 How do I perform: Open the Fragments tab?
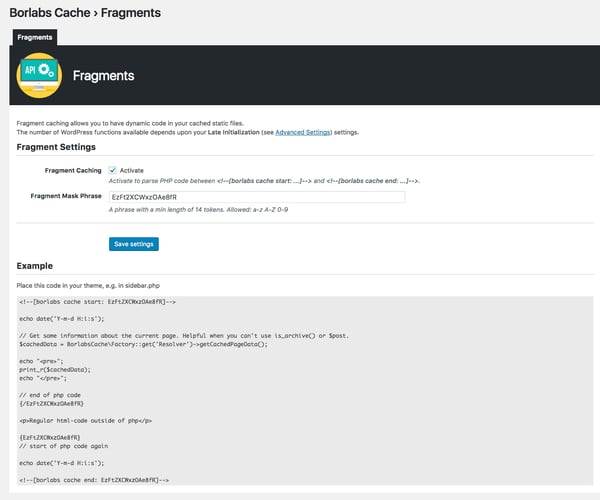(35, 37)
